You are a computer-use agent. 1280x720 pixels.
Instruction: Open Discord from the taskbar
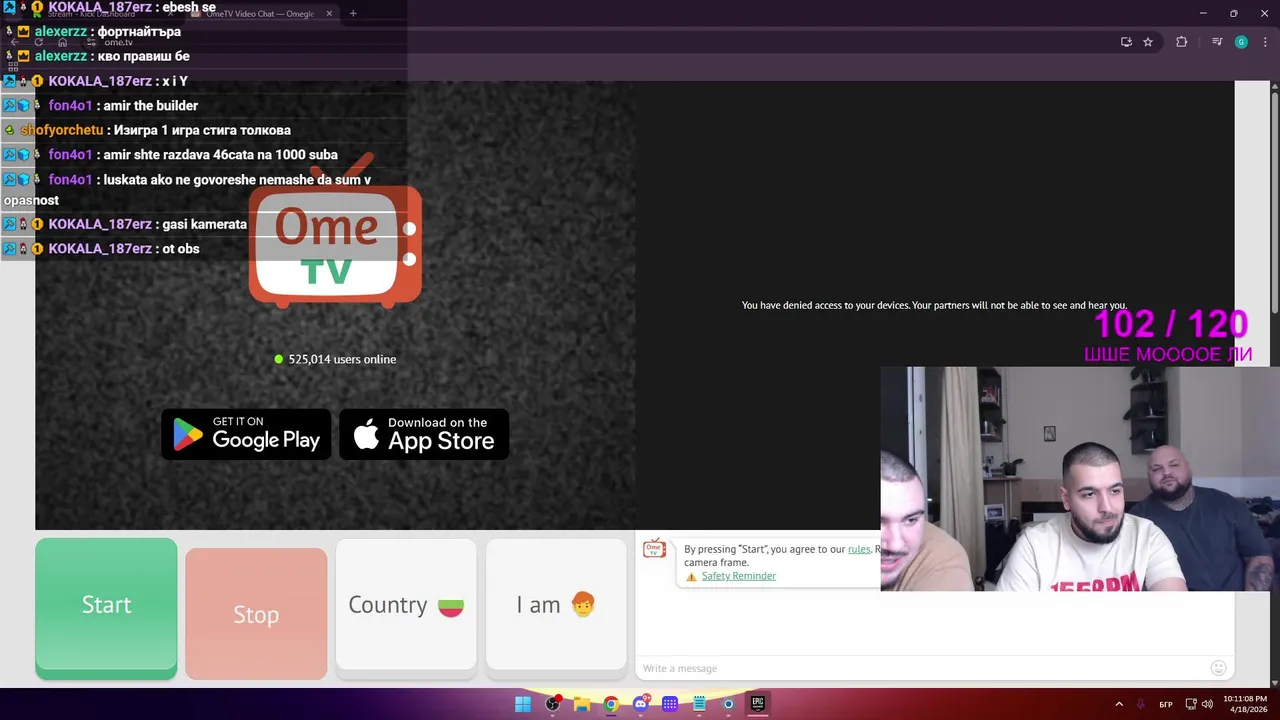pos(641,704)
